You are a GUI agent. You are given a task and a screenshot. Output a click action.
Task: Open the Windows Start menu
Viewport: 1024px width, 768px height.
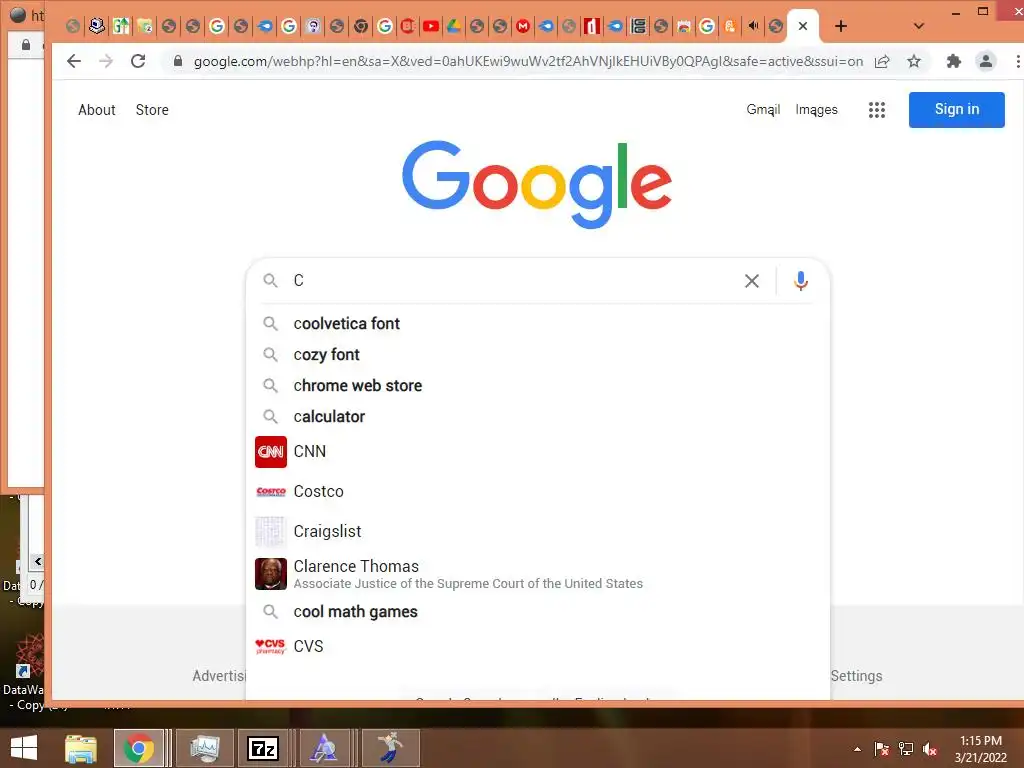(24, 748)
